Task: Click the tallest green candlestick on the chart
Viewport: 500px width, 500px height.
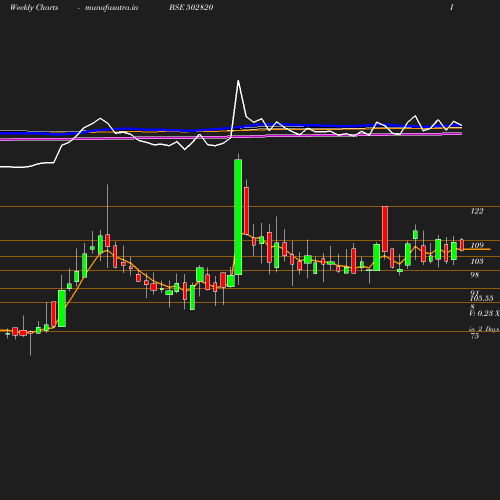Action: coord(238,217)
